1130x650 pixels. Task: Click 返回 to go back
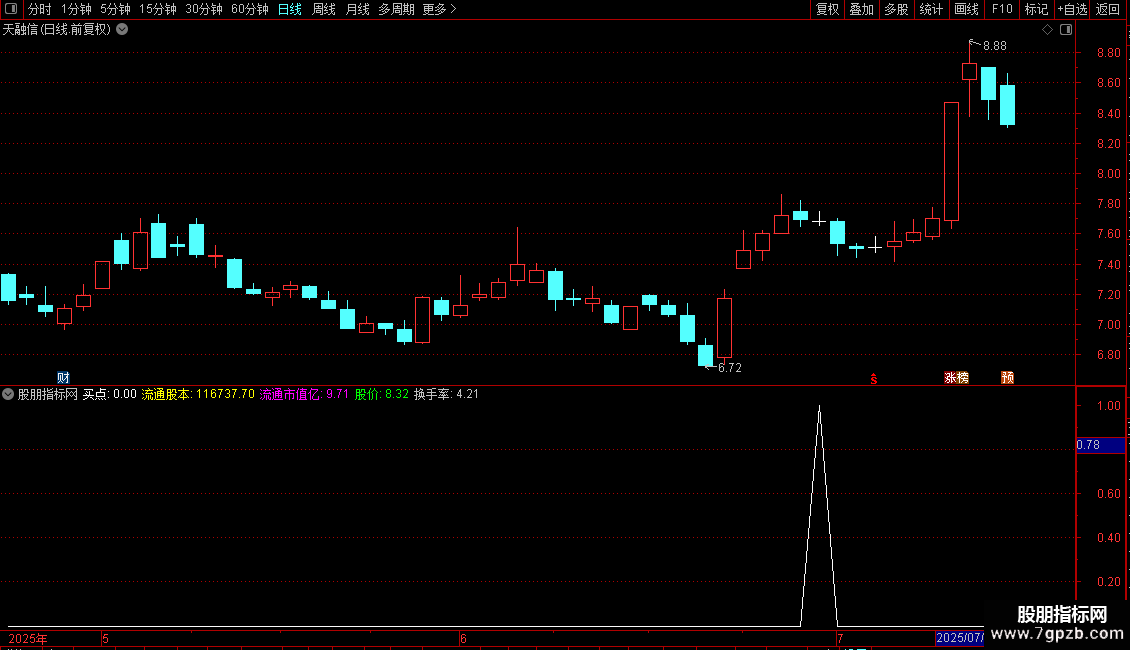pos(1108,9)
